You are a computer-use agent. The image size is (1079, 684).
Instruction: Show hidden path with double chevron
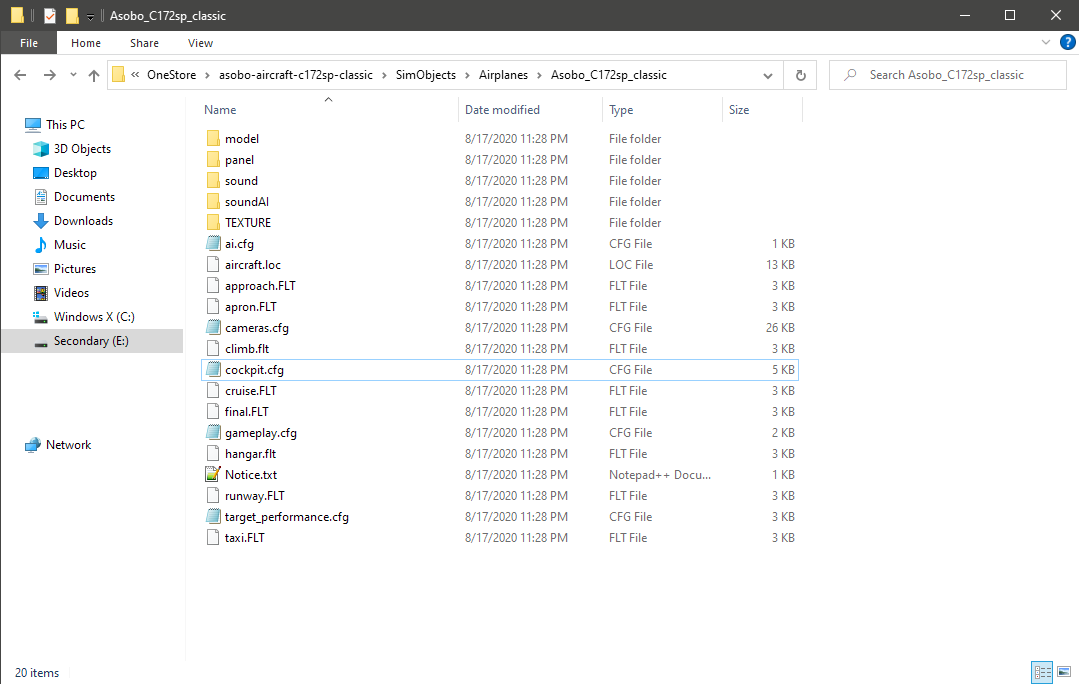coord(136,75)
